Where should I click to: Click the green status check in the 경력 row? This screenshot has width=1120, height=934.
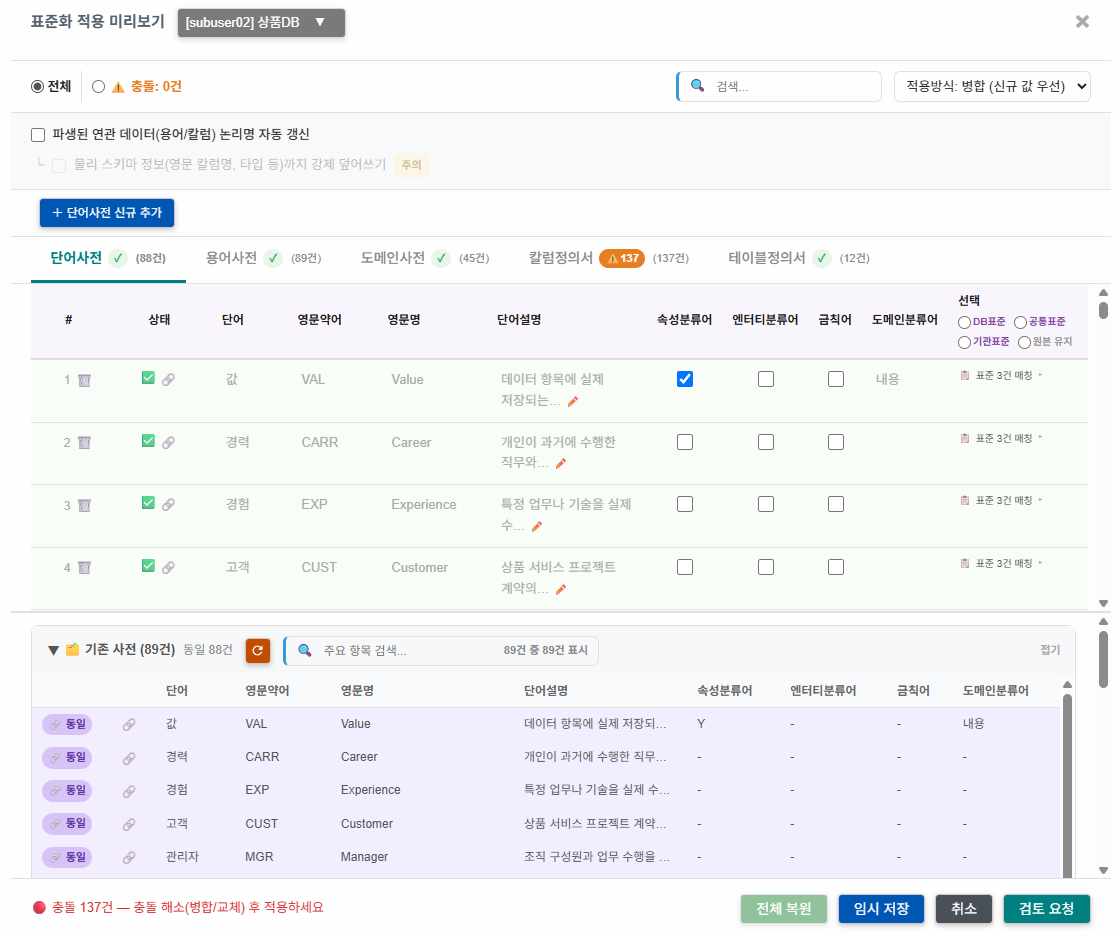pyautogui.click(x=148, y=441)
